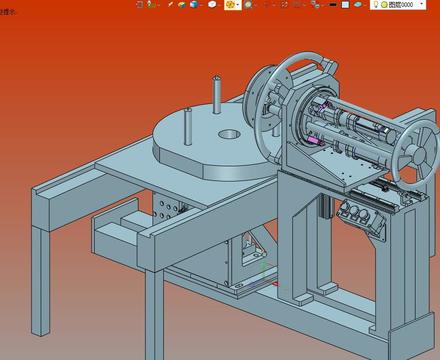Click the light blue square toolbar icon
The width and height of the screenshot is (440, 360).
[345, 5]
